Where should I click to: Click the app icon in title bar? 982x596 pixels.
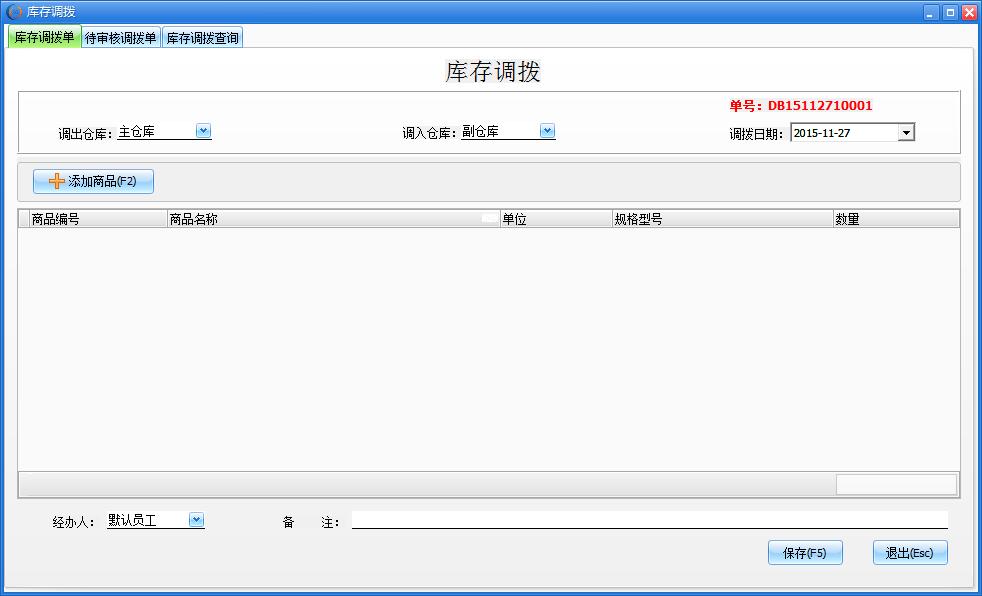coord(14,12)
